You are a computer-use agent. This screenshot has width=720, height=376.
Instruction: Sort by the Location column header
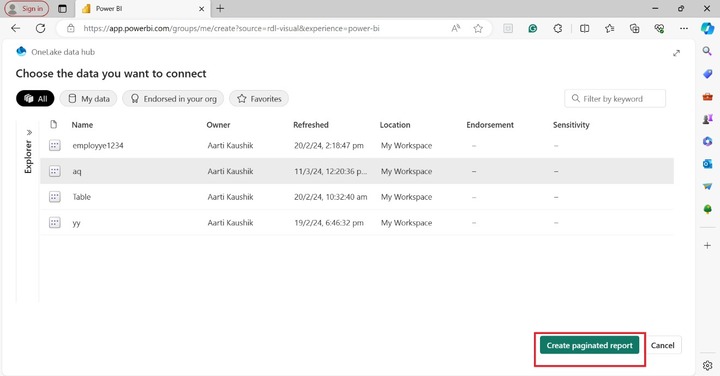click(x=395, y=125)
